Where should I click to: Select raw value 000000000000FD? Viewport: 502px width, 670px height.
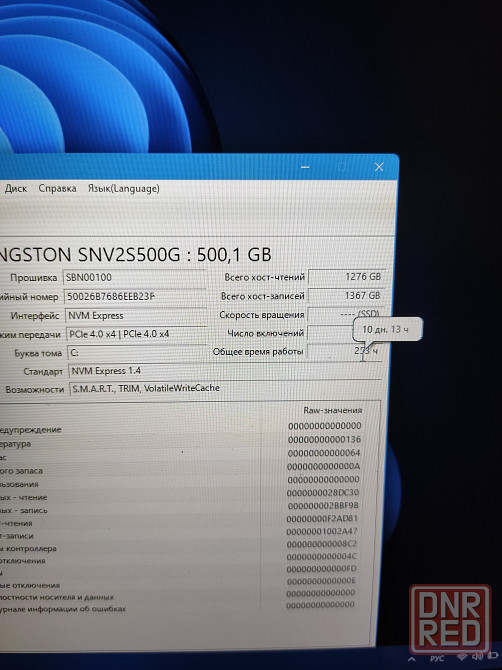click(x=321, y=569)
